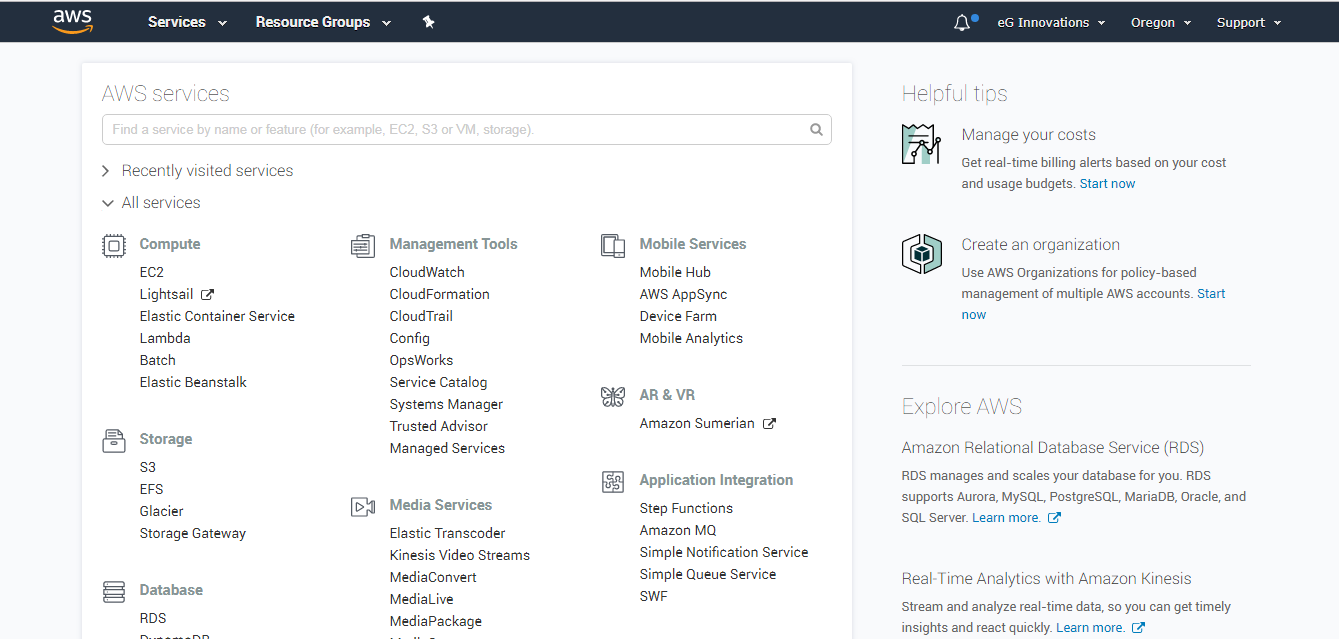Open Amazon MQ
This screenshot has width=1339, height=639.
[678, 530]
